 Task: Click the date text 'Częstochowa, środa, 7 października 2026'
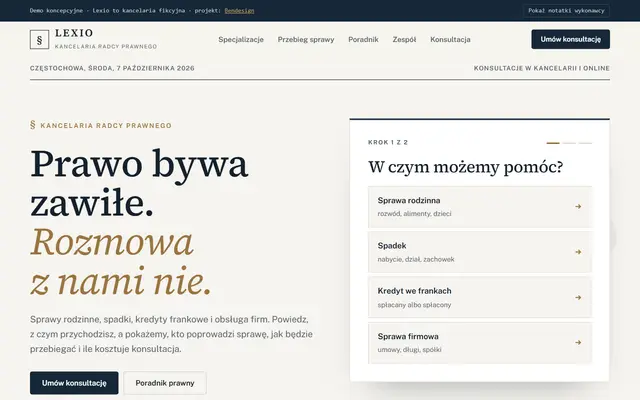pos(112,68)
